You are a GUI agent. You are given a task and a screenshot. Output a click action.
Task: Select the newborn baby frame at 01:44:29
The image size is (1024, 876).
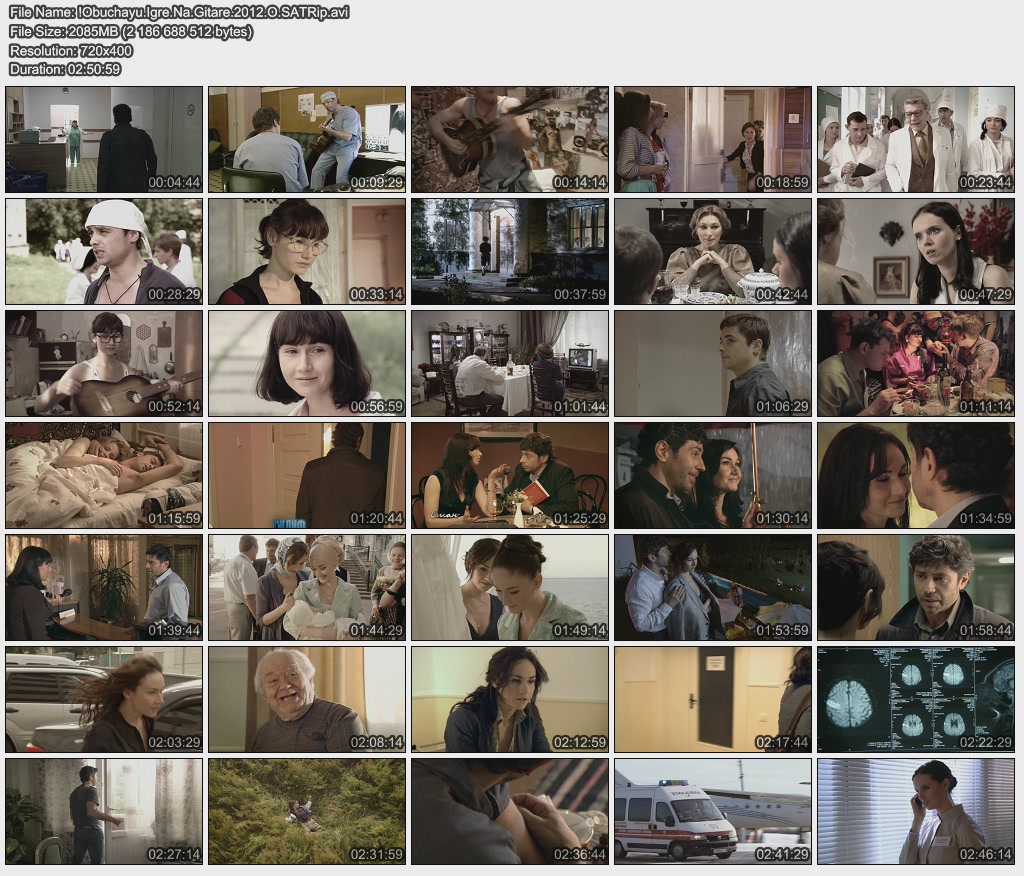point(307,587)
